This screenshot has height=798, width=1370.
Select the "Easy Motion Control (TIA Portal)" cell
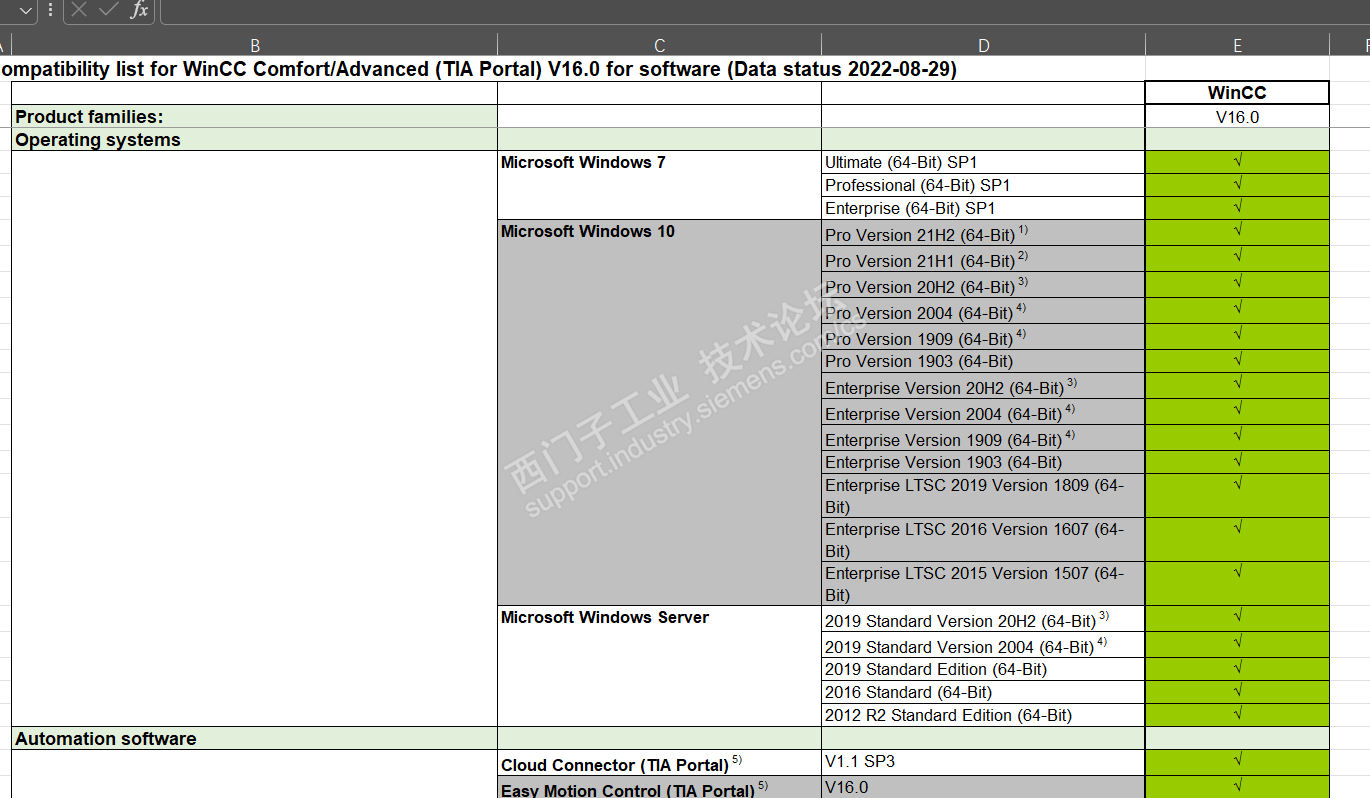pyautogui.click(x=659, y=788)
